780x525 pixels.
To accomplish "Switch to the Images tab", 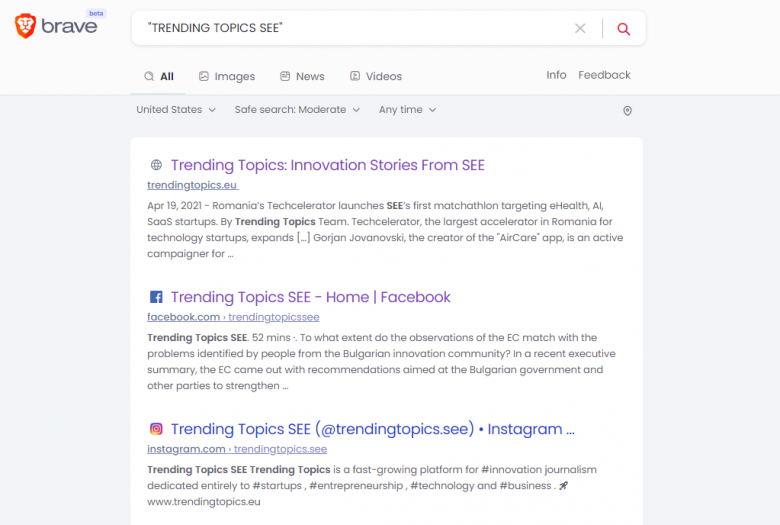I will [227, 76].
